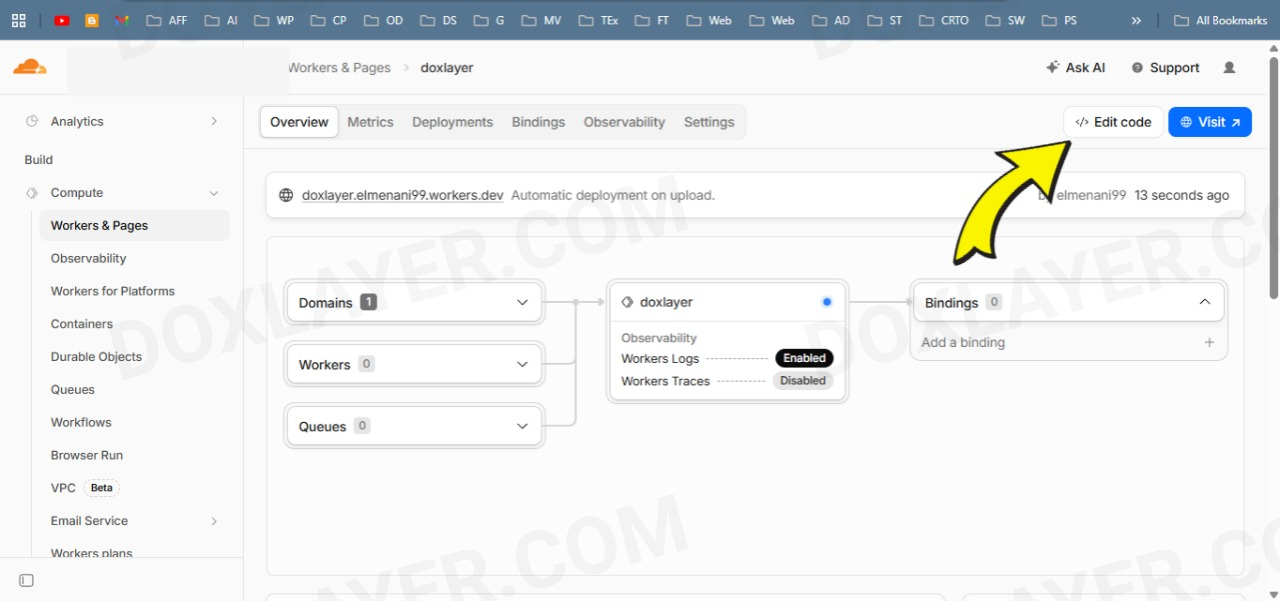Click the Workers Traces Disabled badge
Image resolution: width=1280 pixels, height=601 pixels.
[x=803, y=381]
